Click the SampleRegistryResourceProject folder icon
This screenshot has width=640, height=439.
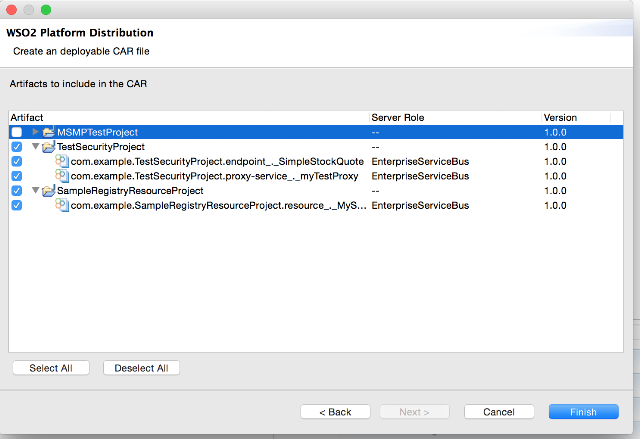[49, 191]
